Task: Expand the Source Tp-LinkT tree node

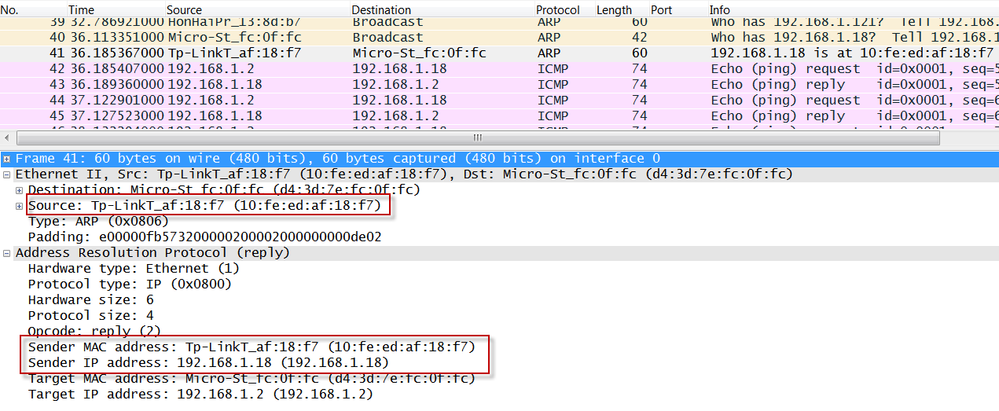Action: (20, 206)
